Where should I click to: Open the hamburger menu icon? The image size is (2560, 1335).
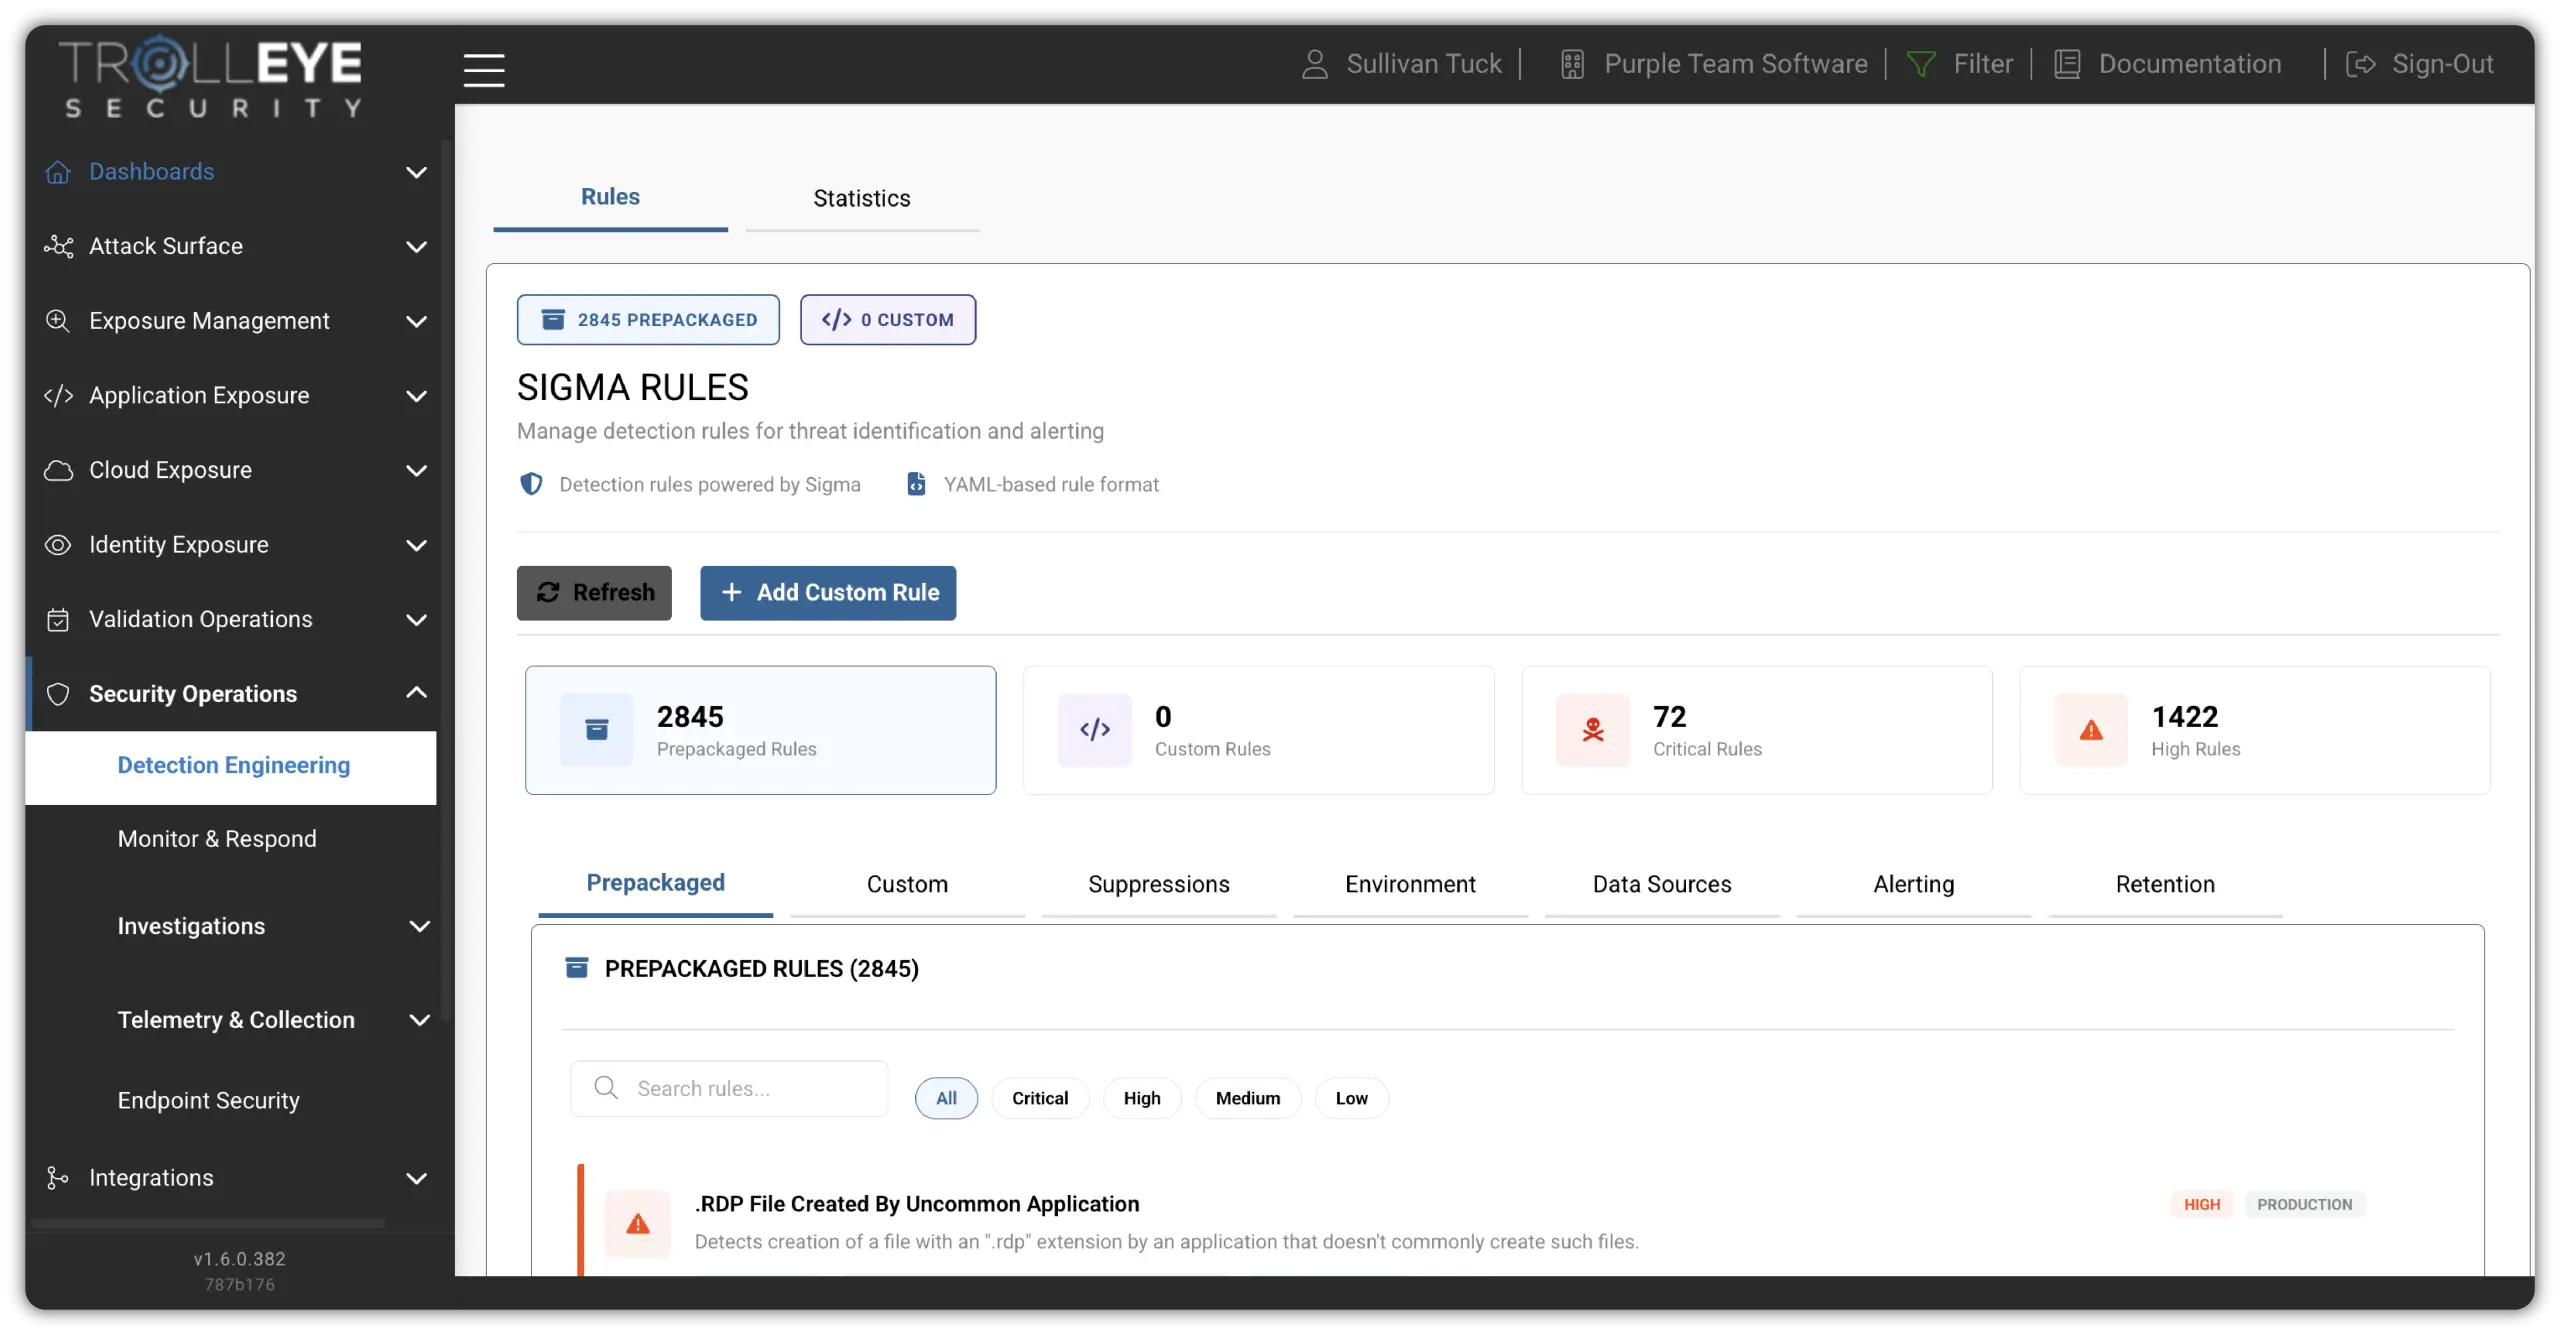484,70
